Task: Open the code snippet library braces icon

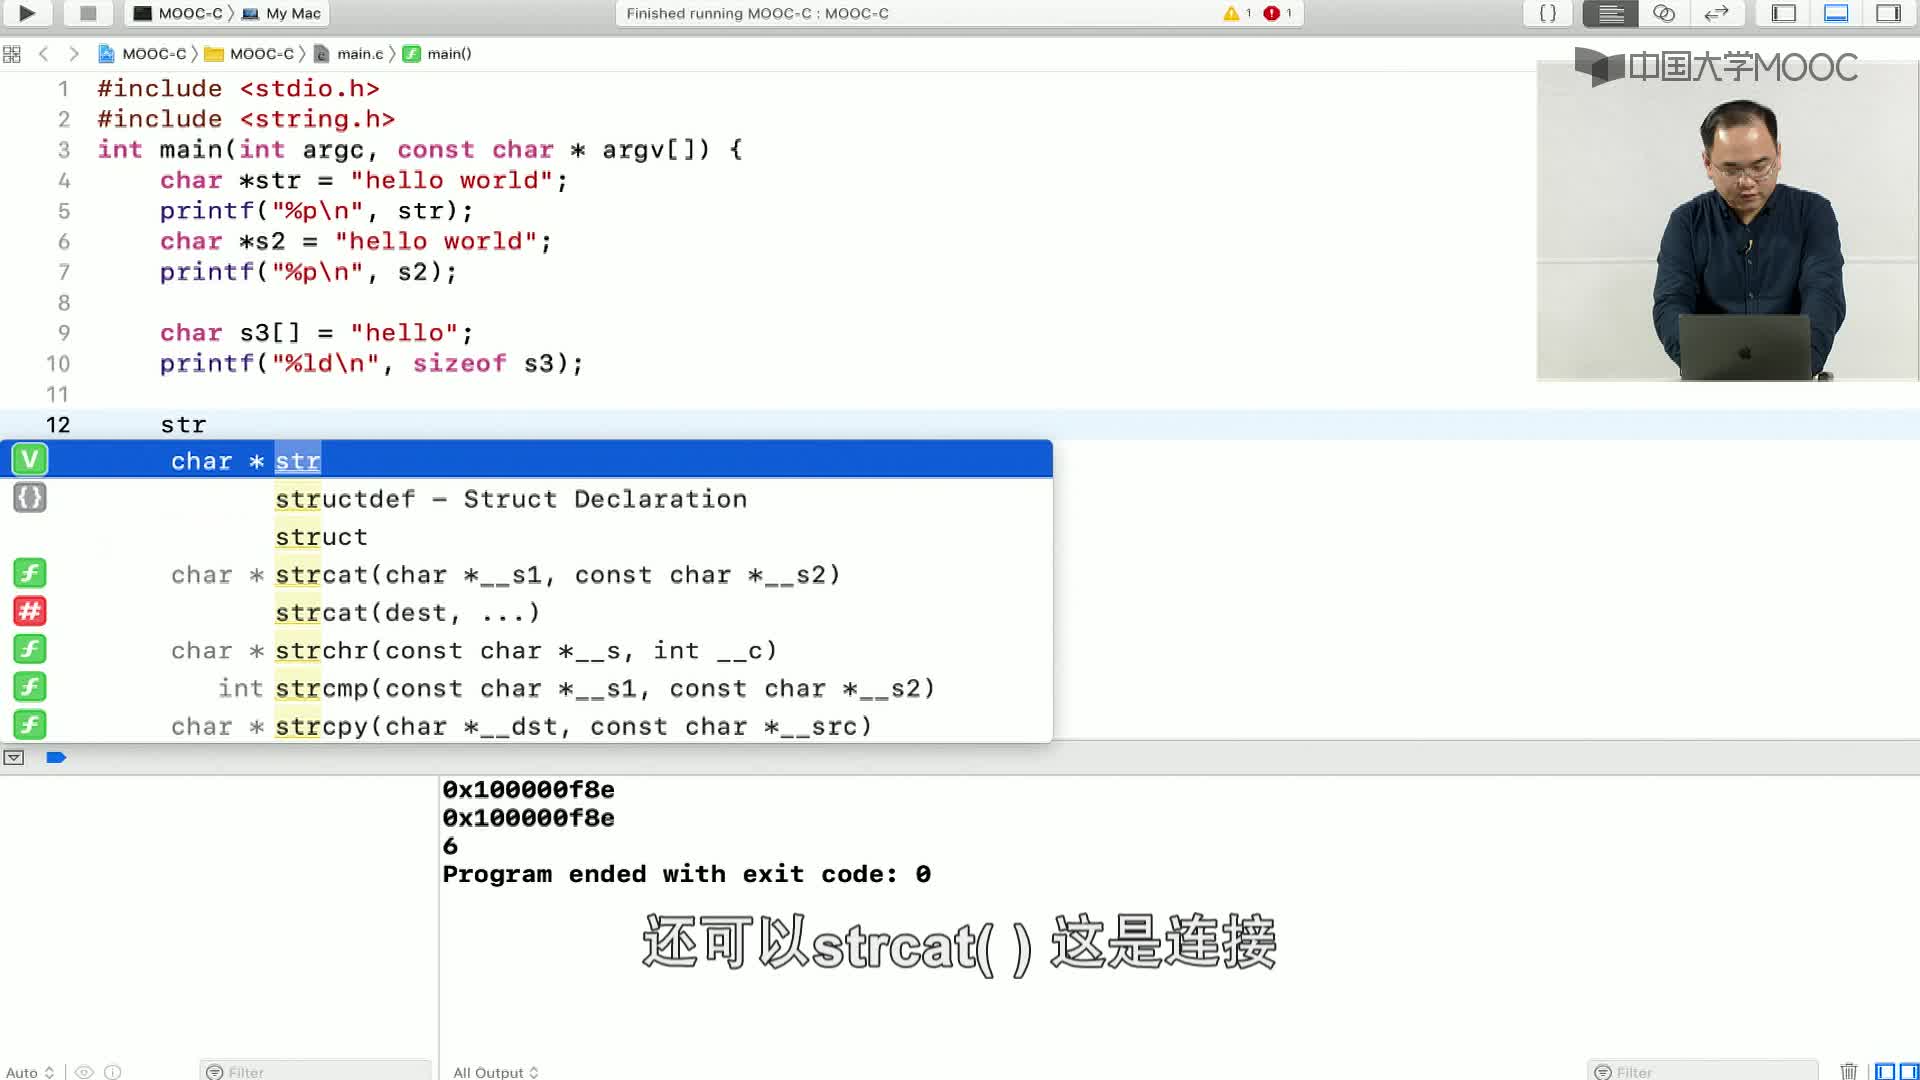Action: coord(1547,13)
